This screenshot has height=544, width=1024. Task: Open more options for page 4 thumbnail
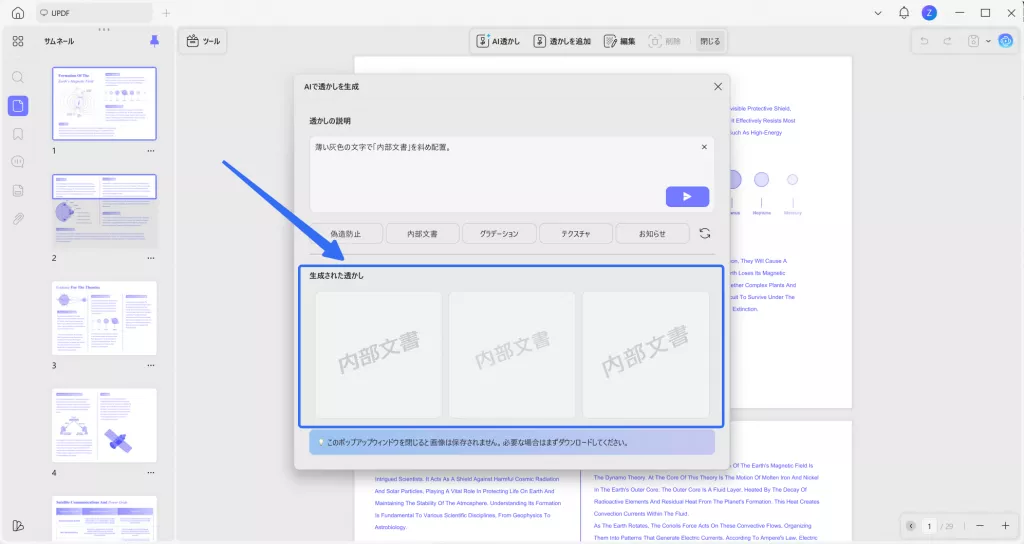tap(151, 472)
